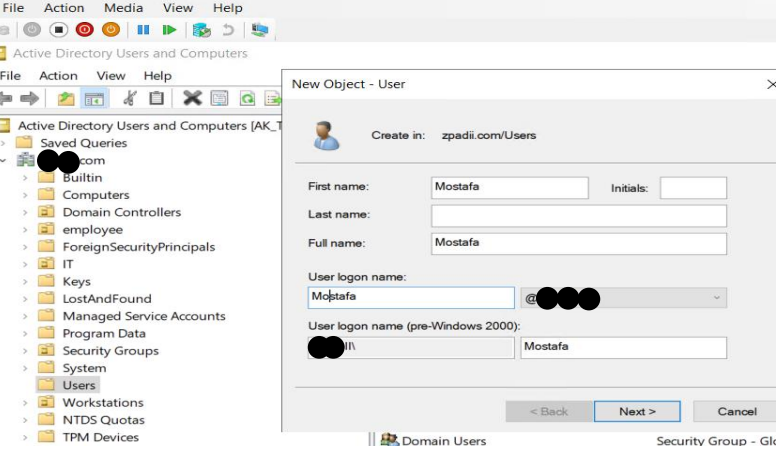This screenshot has width=779, height=449.
Task: Click the Initials field
Action: coord(693,188)
